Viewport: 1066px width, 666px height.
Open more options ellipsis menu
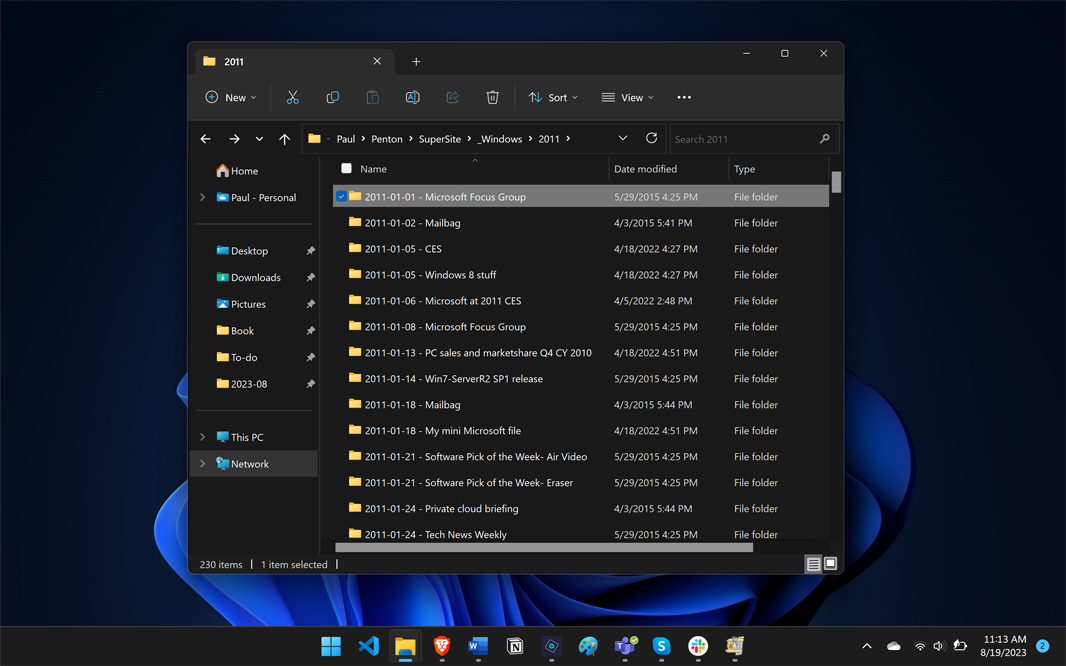click(684, 98)
